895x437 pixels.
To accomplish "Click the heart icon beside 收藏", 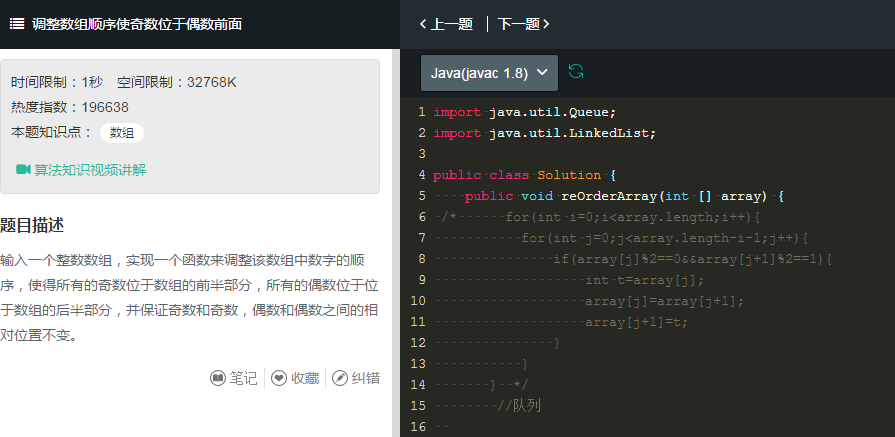I will (x=279, y=378).
